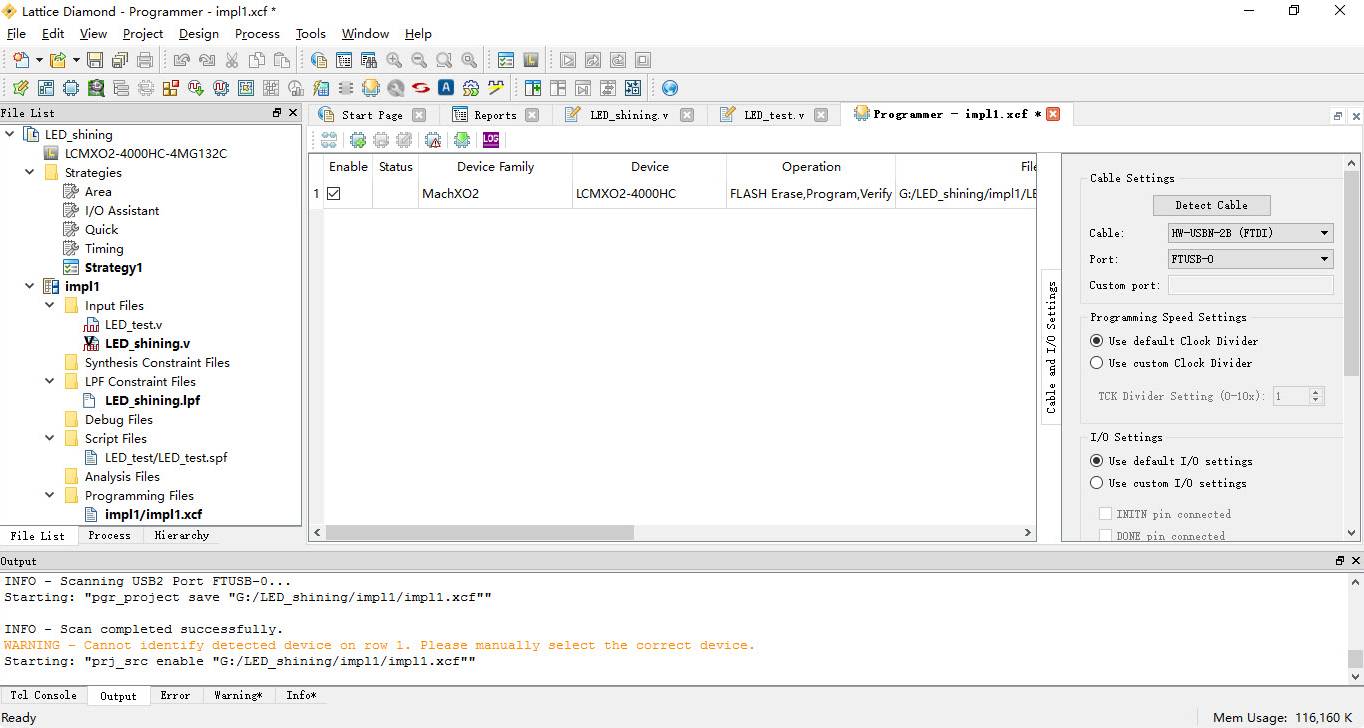1364x728 pixels.
Task: Click the Start Page globe toolbar icon
Action: [319, 60]
